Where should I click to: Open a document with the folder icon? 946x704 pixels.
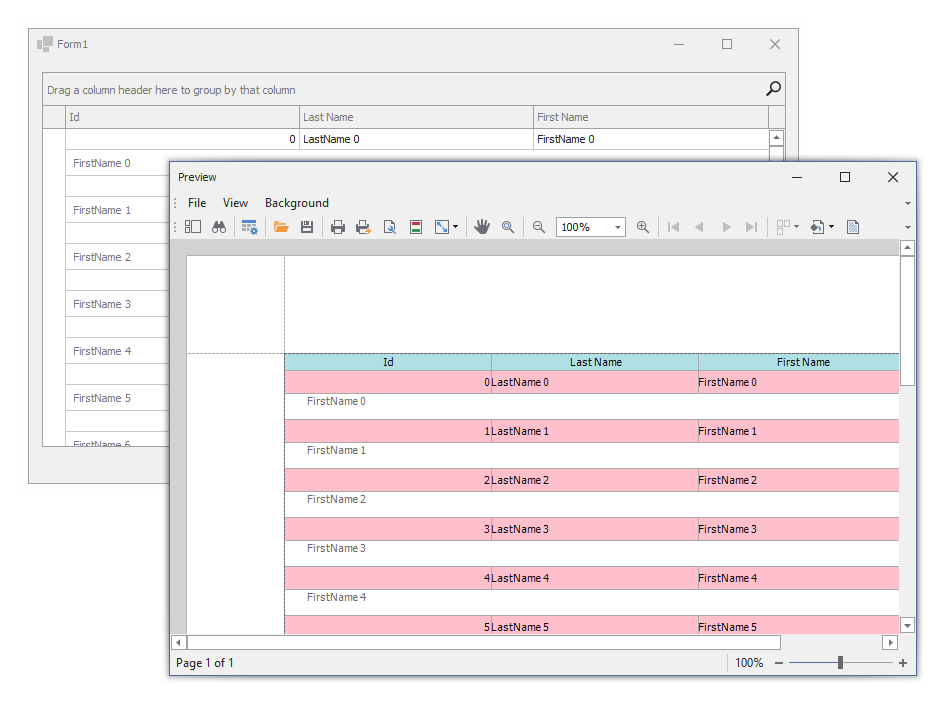[x=281, y=227]
